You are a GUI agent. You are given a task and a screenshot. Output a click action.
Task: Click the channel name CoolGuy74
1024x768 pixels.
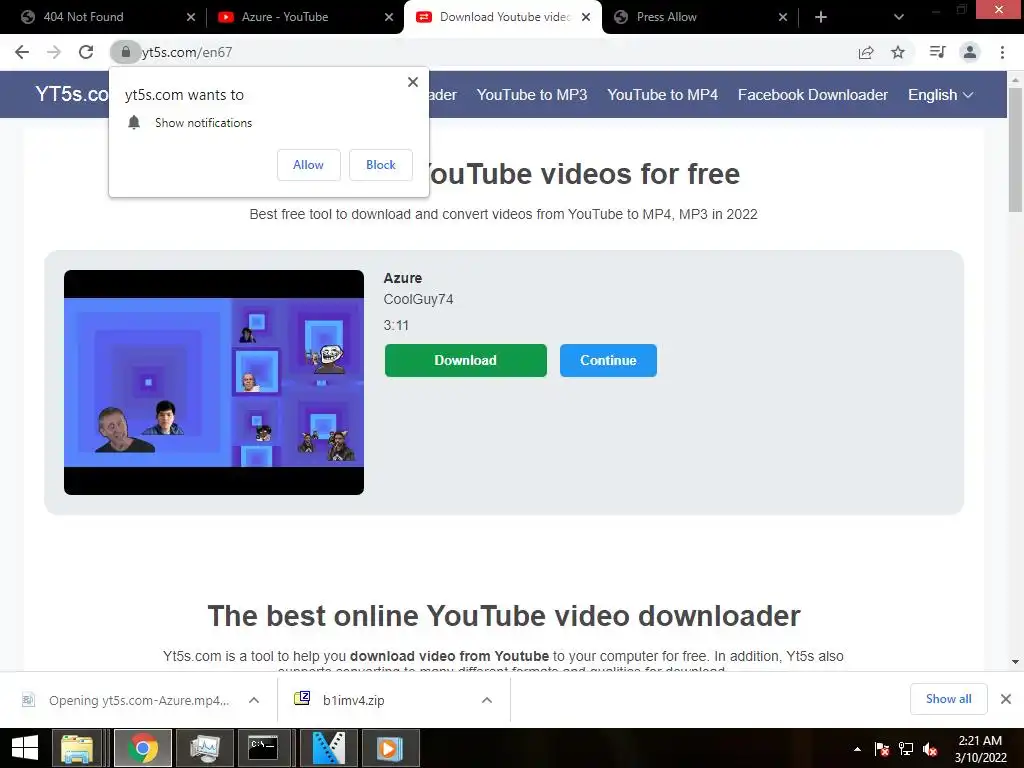[x=418, y=299]
